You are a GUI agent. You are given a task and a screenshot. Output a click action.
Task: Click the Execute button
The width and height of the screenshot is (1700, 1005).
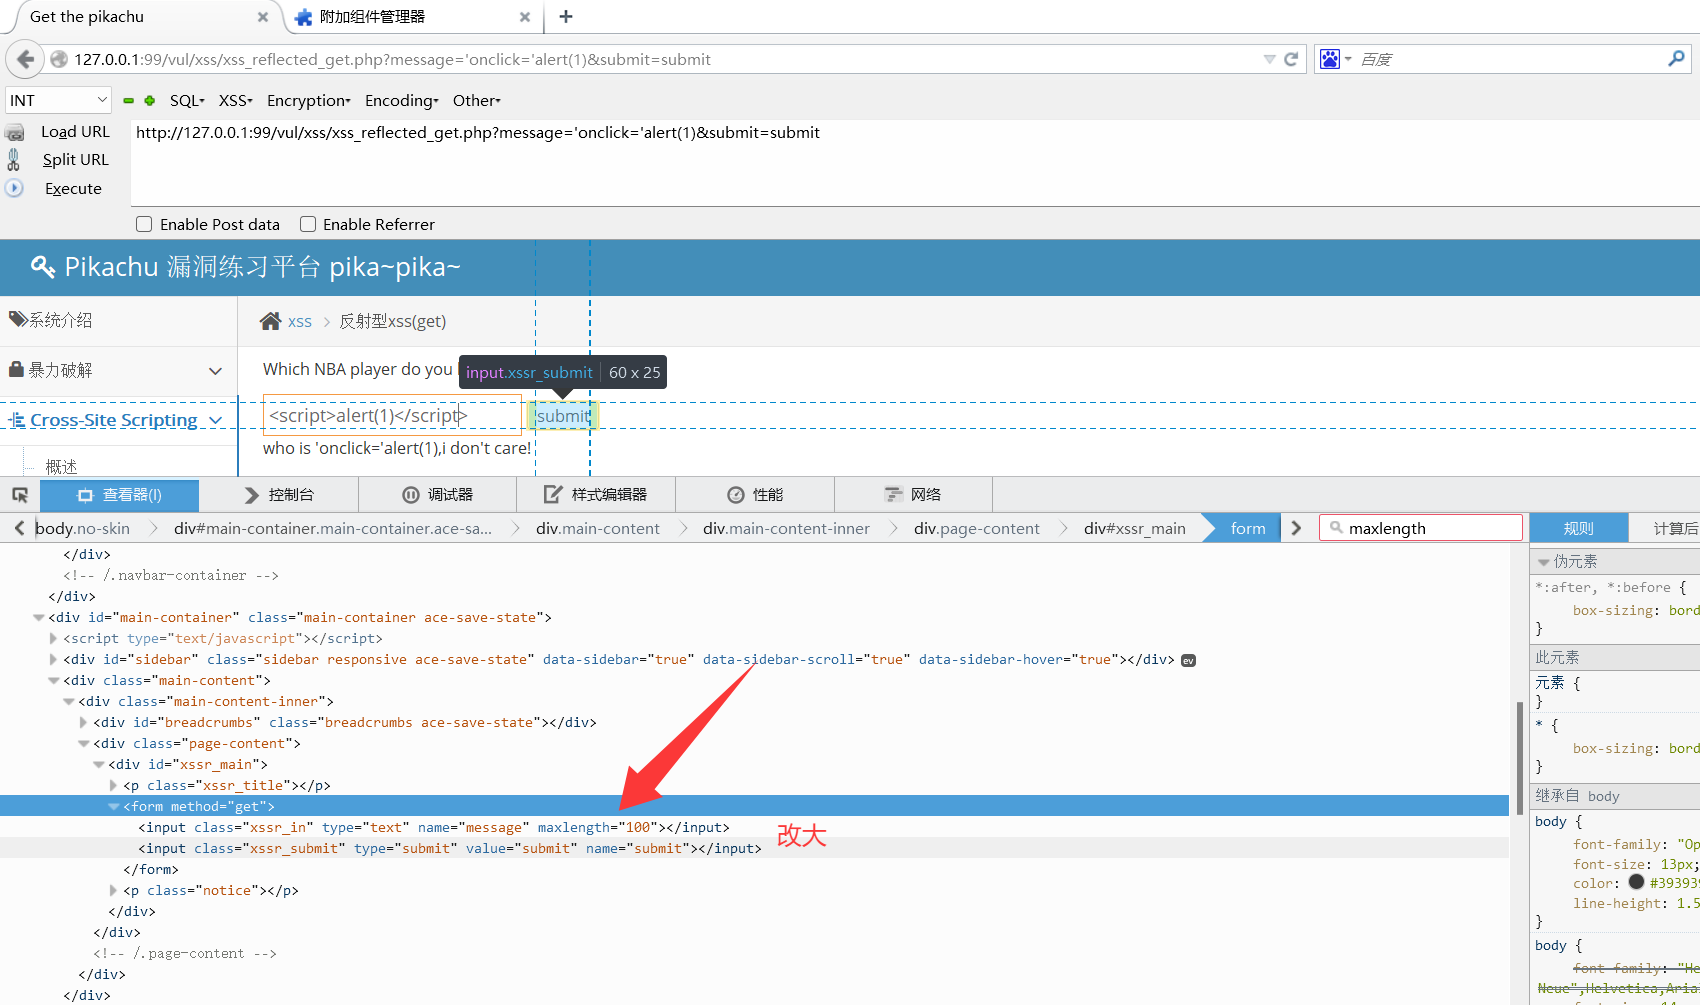(x=73, y=188)
